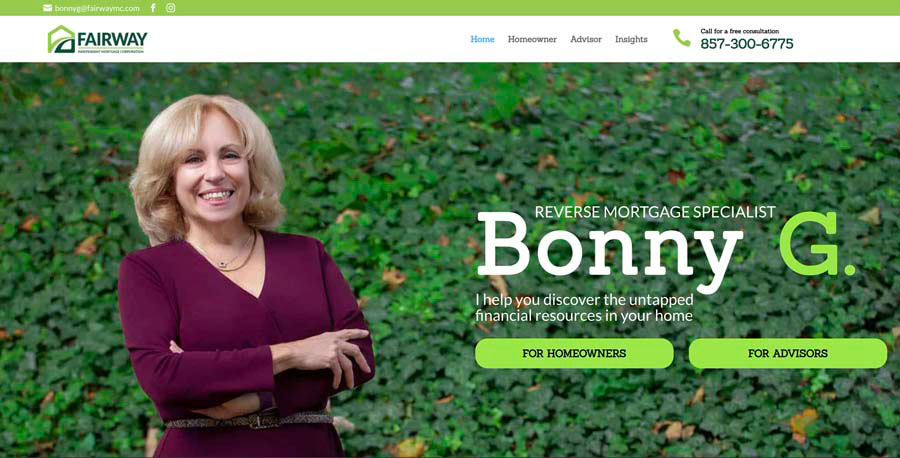Click the 'I help you discover' tagline text
The width and height of the screenshot is (900, 458).
(584, 308)
